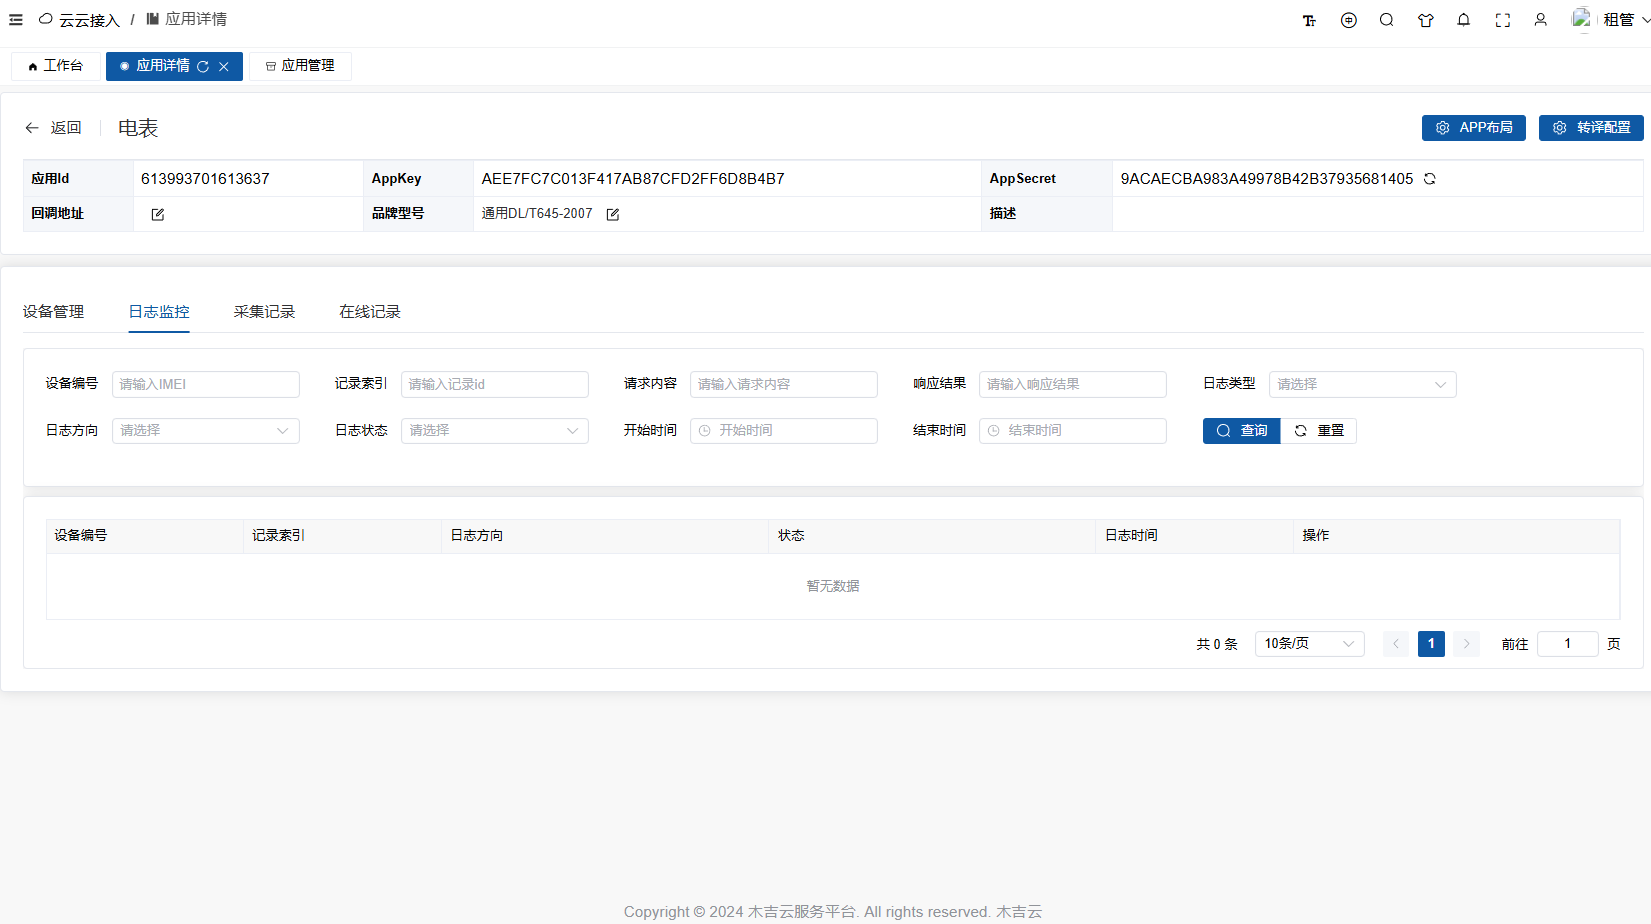Switch to the 采集记录 tab
The width and height of the screenshot is (1651, 924).
(x=264, y=312)
